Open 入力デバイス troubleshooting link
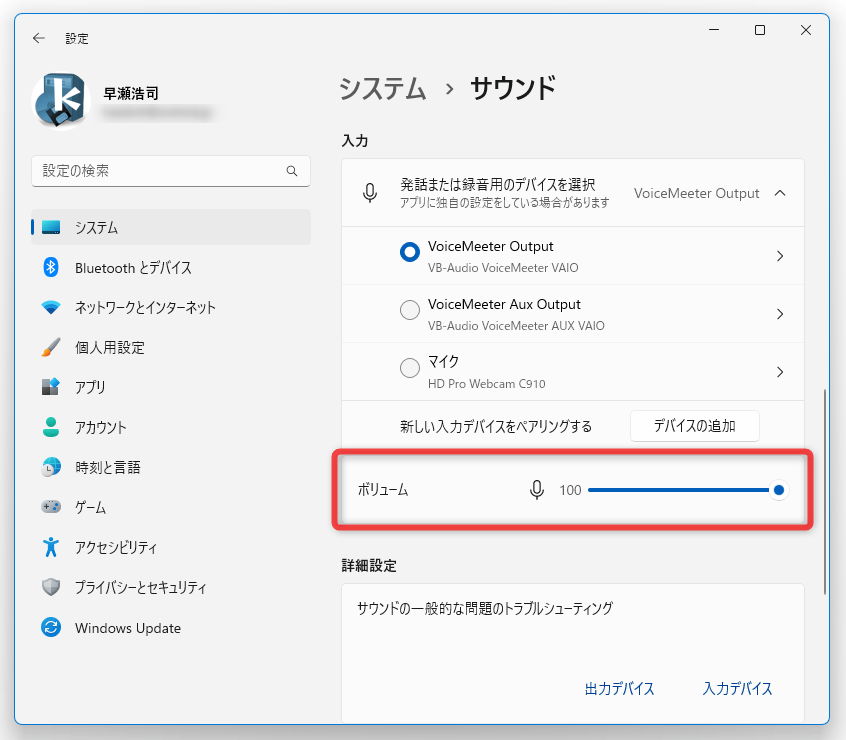The image size is (846, 740). [x=737, y=689]
